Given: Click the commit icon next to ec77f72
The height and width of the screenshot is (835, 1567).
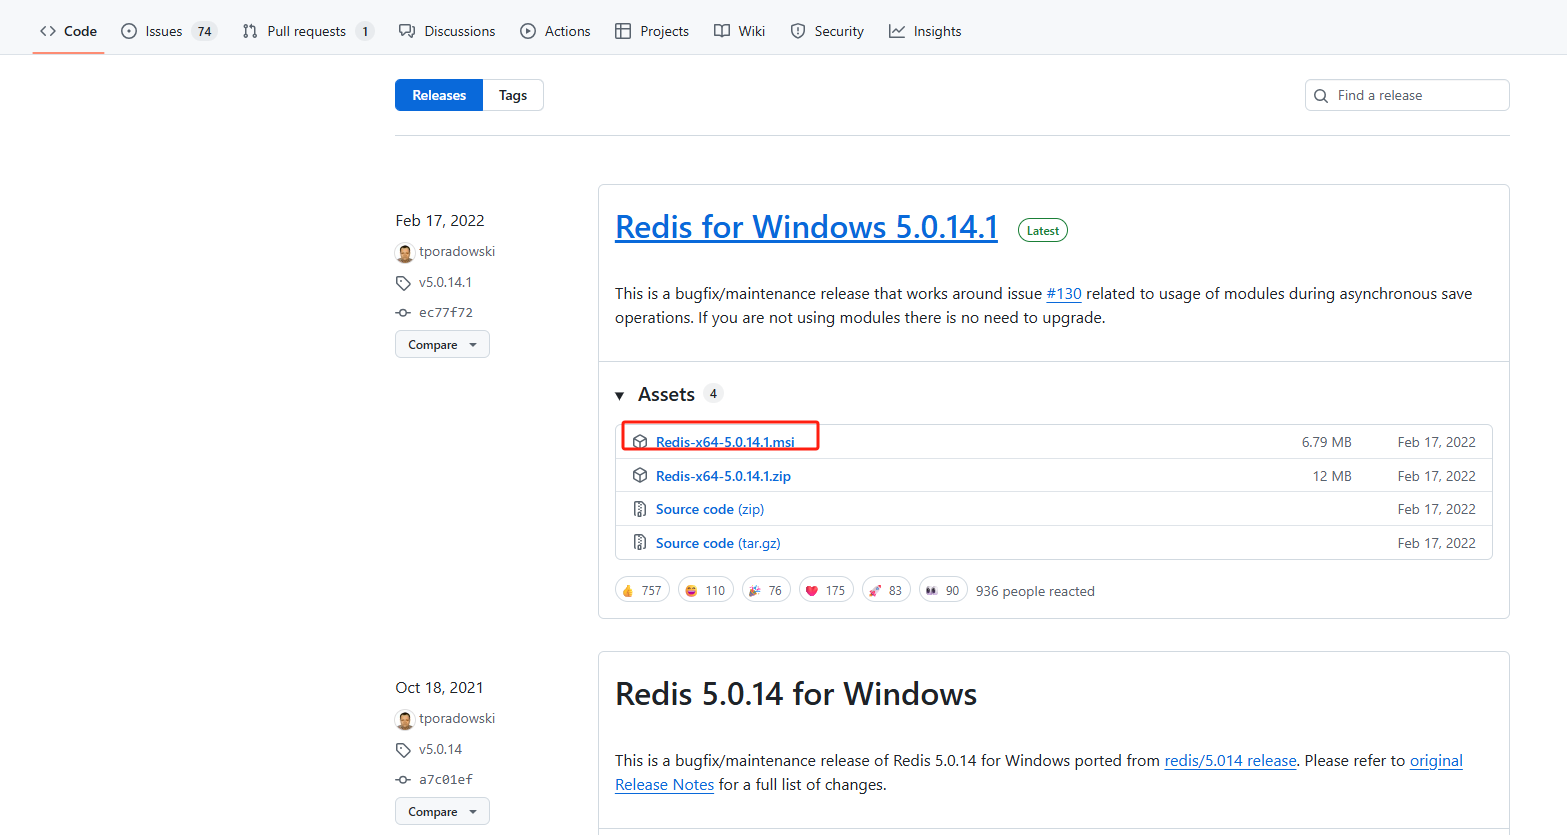Looking at the screenshot, I should (403, 313).
